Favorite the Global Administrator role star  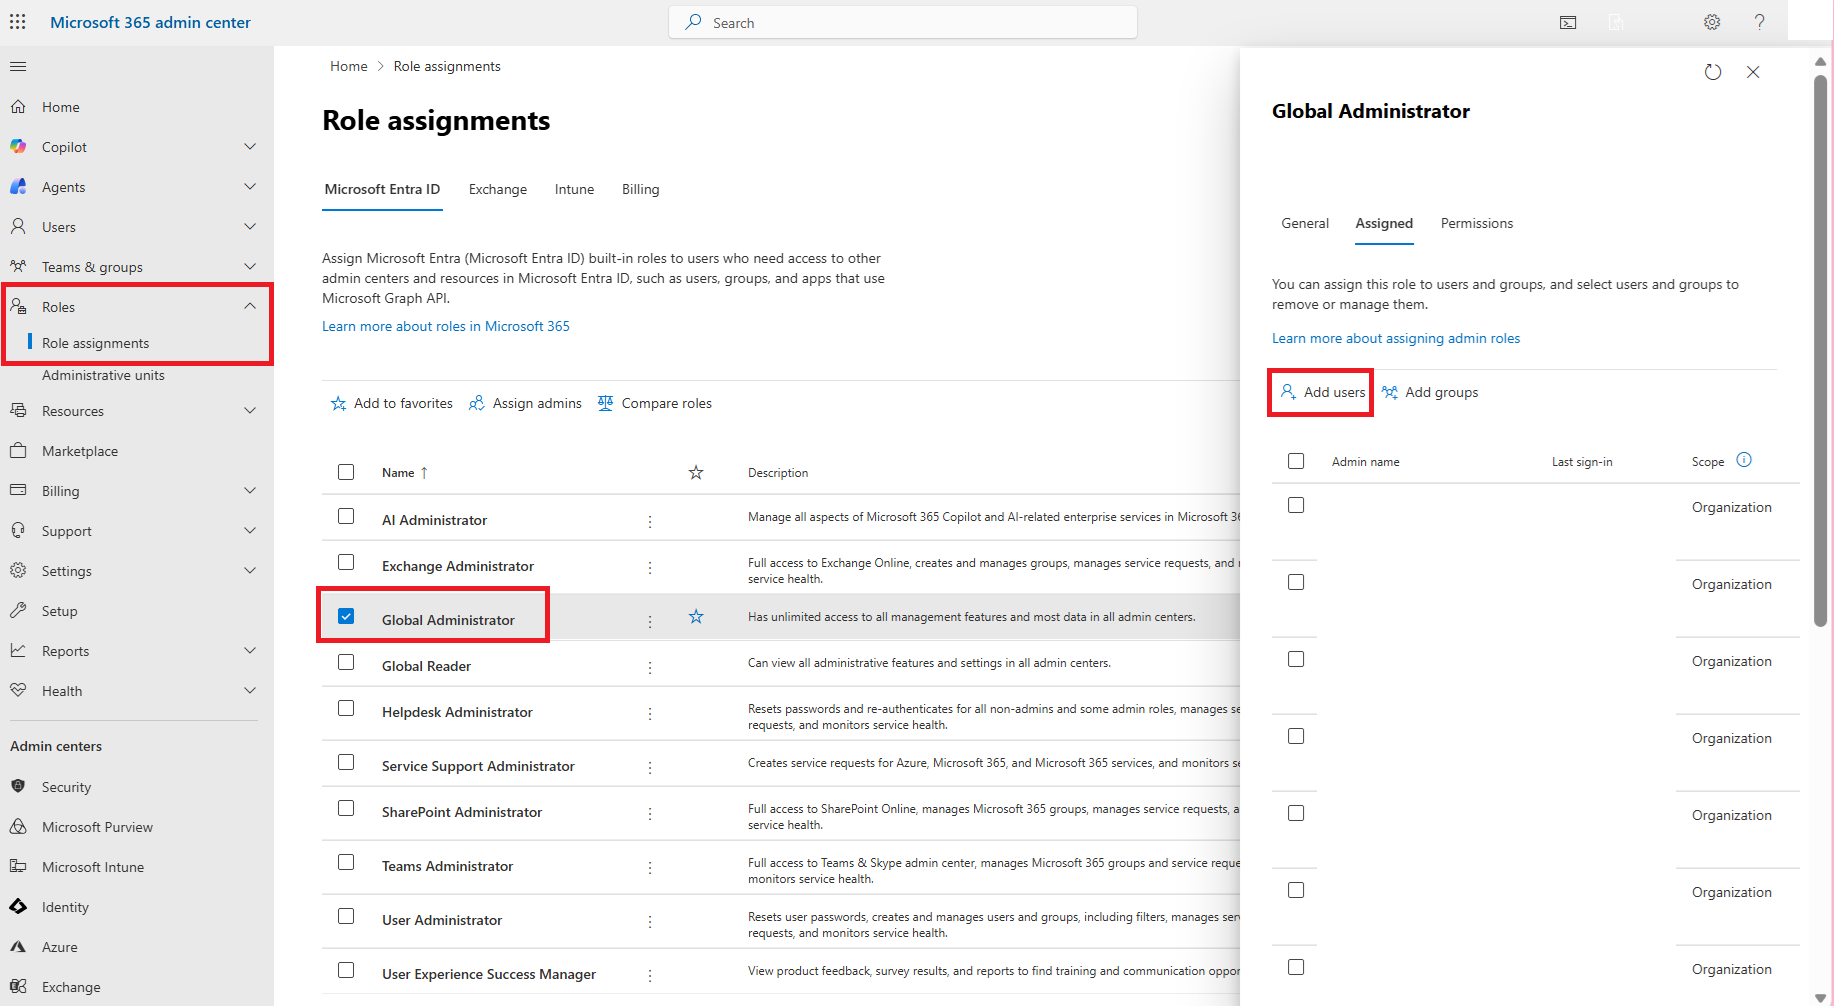[696, 617]
